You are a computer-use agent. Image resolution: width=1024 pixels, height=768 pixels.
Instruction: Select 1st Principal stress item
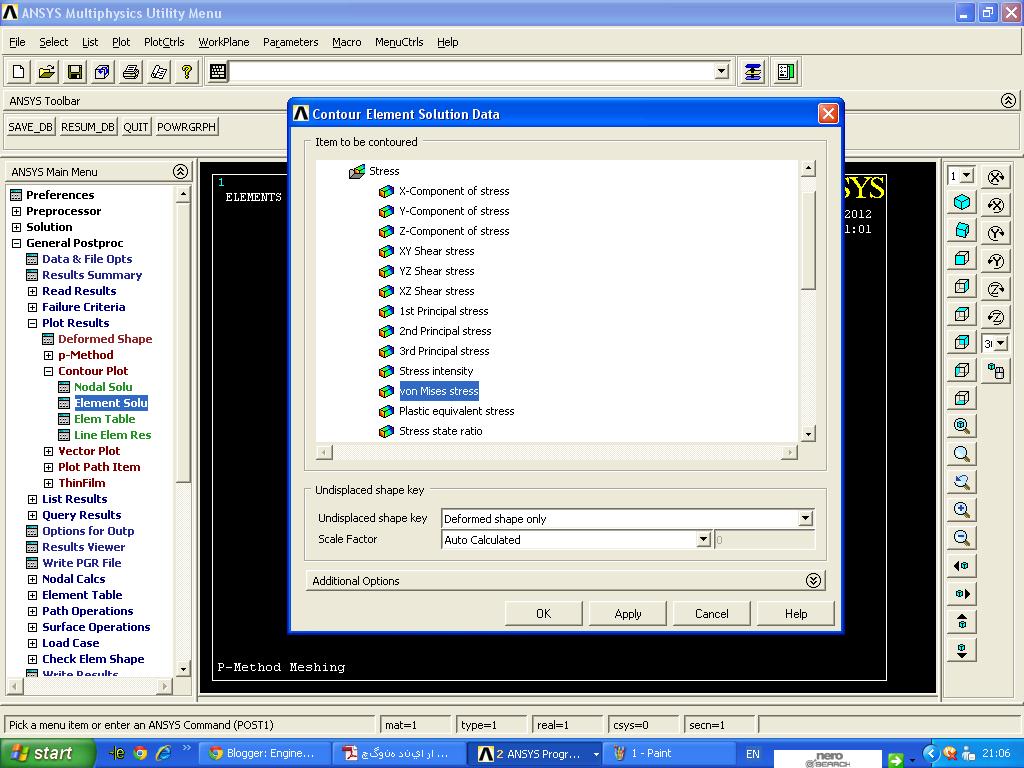pyautogui.click(x=443, y=311)
